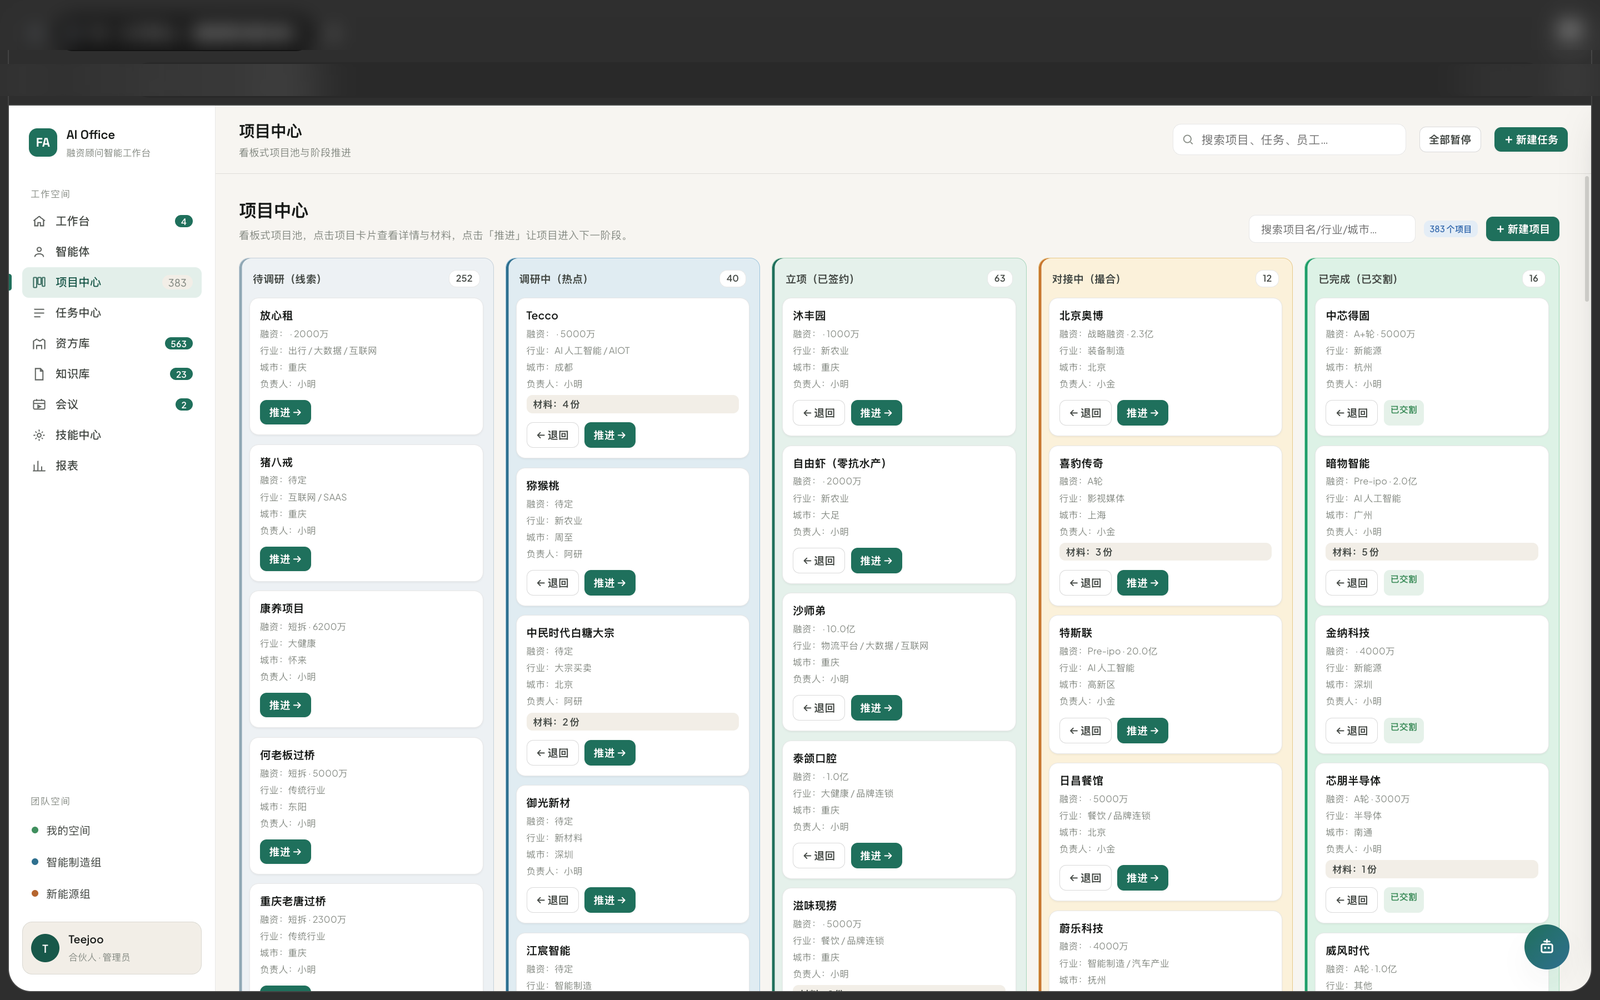Click 退回 on the 中芯得固 card
Image resolution: width=1600 pixels, height=1000 pixels.
1352,413
